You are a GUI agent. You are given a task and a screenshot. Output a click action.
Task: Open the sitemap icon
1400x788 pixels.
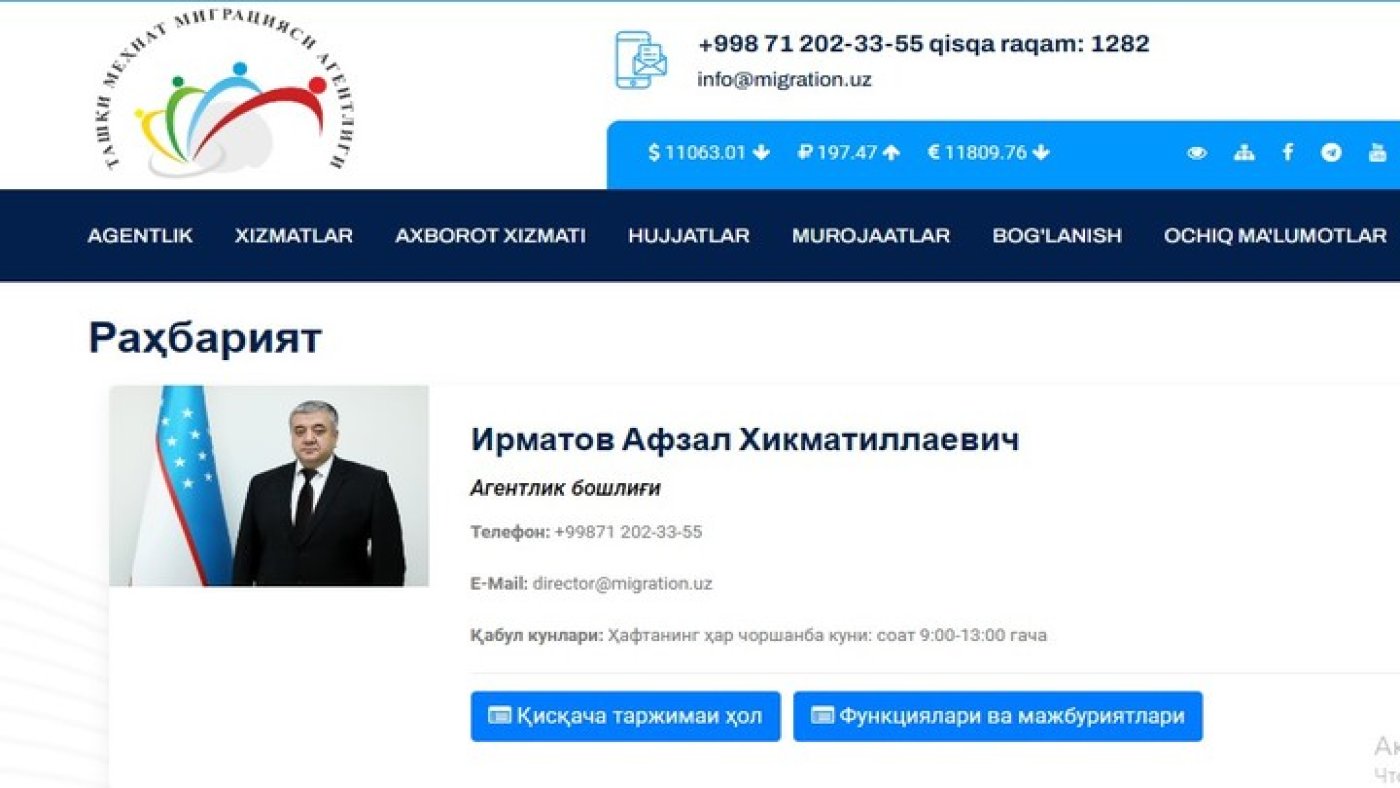(1244, 153)
